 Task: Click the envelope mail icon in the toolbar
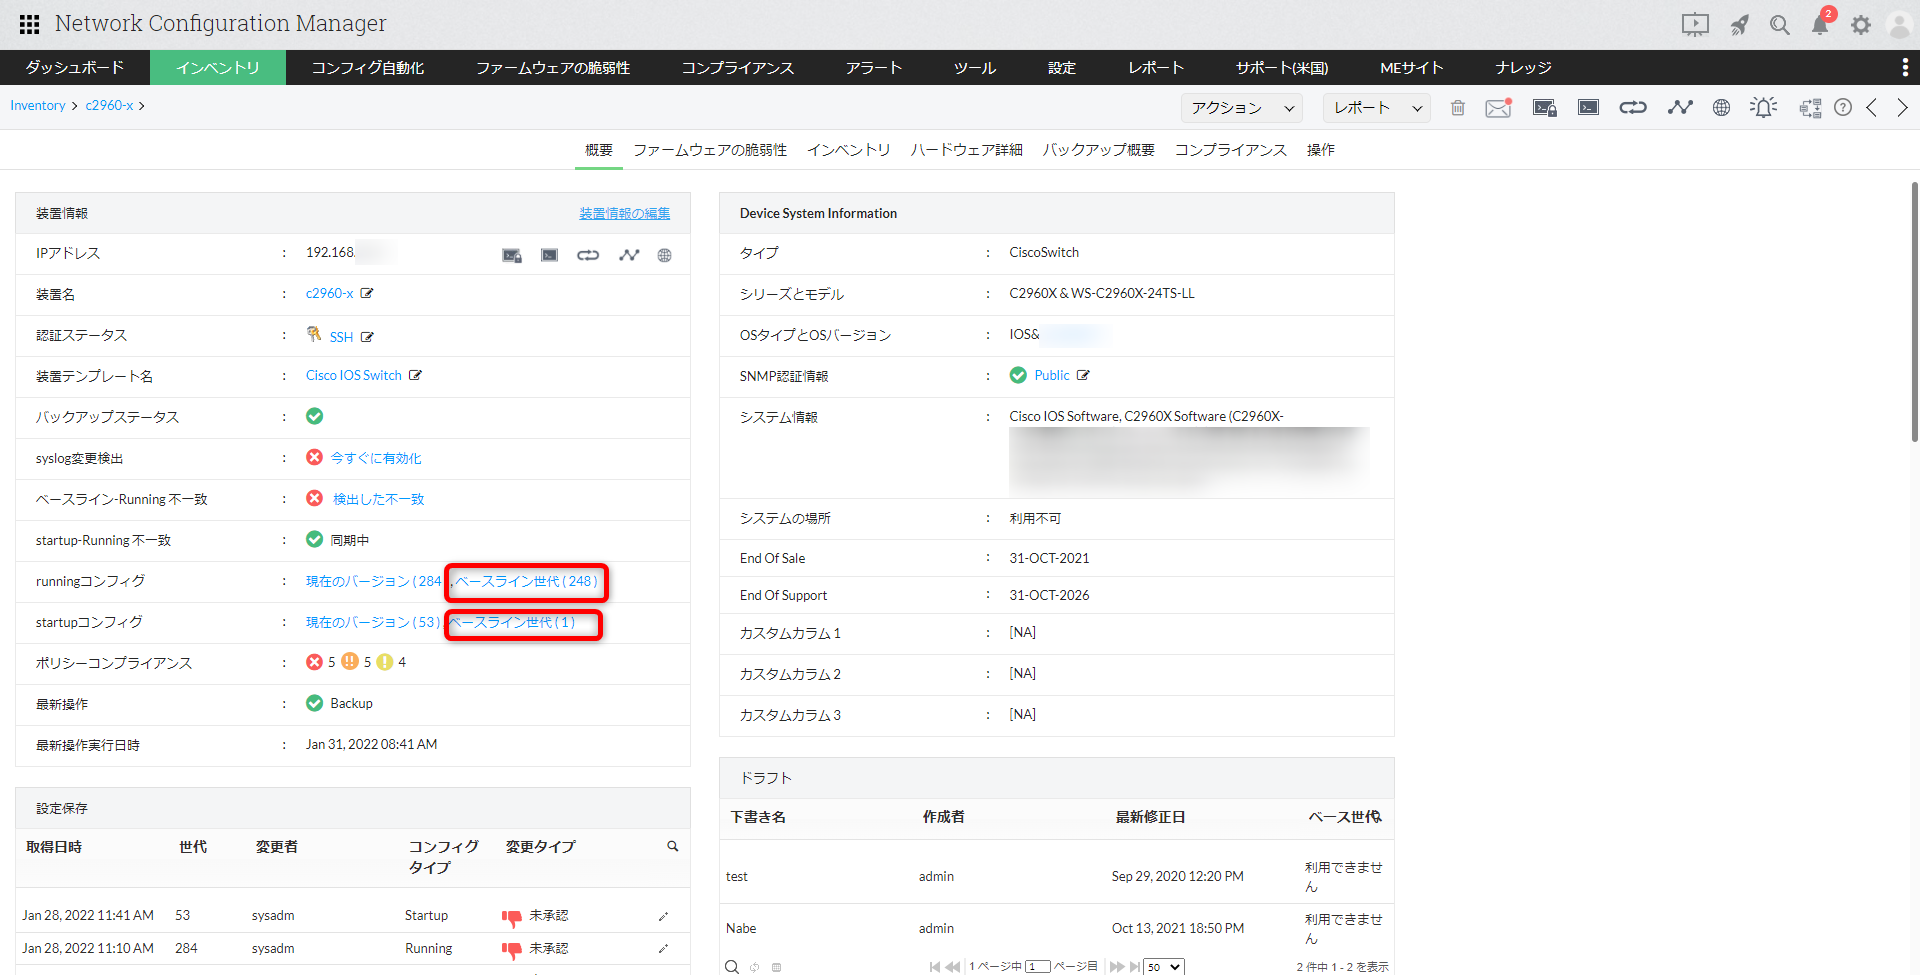coord(1498,108)
